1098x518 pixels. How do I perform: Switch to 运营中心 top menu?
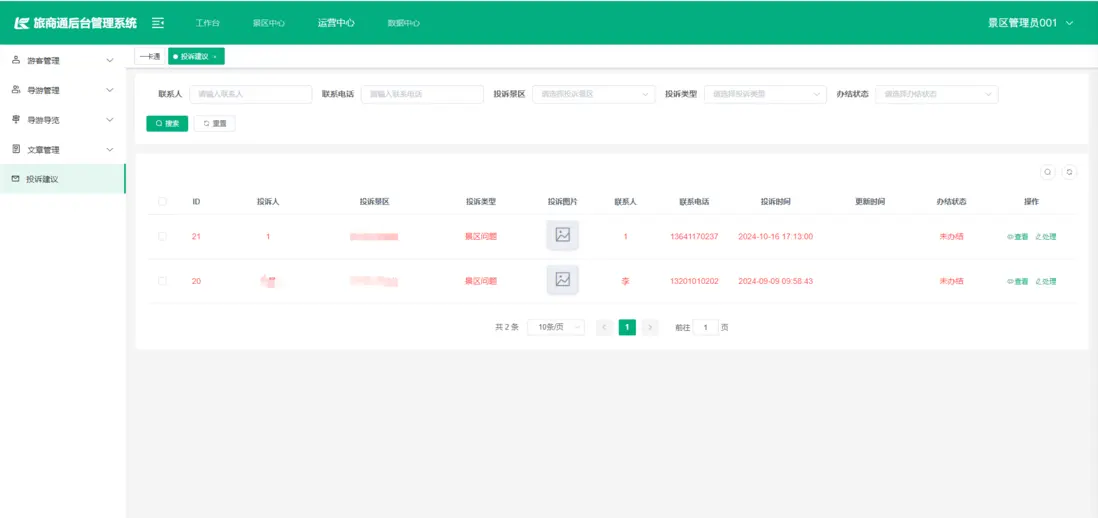(336, 23)
